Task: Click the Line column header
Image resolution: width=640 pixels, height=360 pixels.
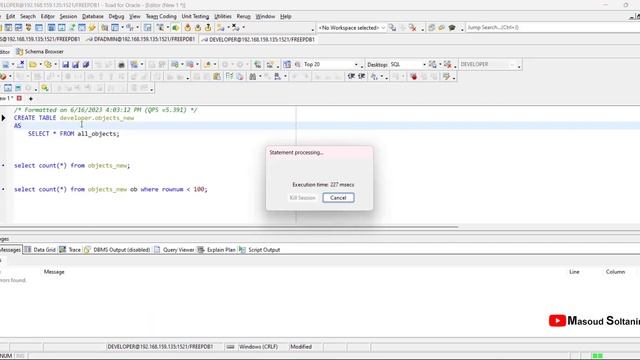Action: pos(574,272)
